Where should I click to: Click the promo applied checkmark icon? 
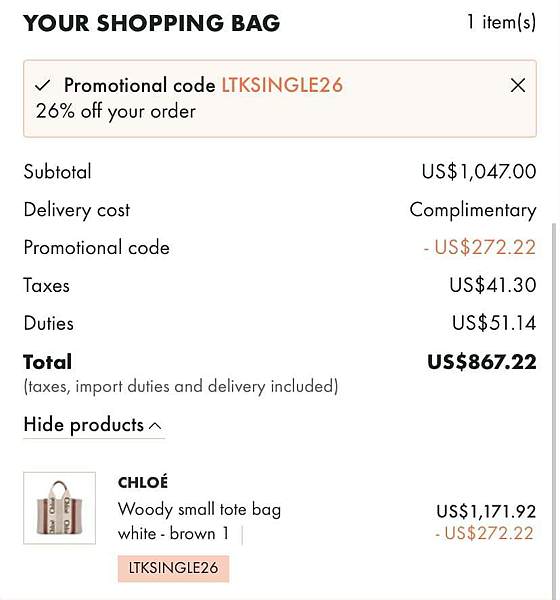(42, 85)
